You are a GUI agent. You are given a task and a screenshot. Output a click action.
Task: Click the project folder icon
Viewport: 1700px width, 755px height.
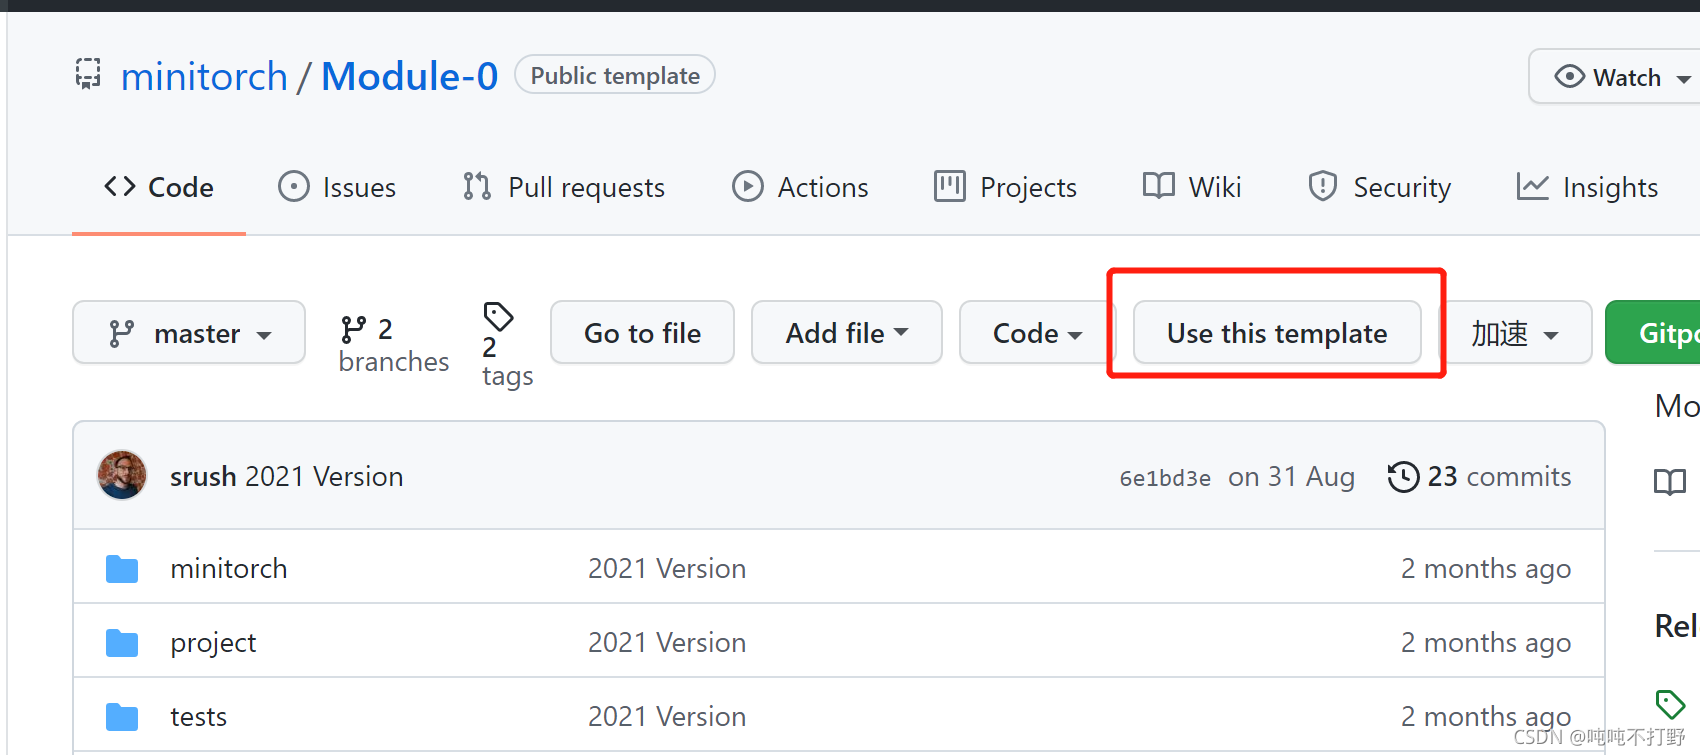pos(122,642)
